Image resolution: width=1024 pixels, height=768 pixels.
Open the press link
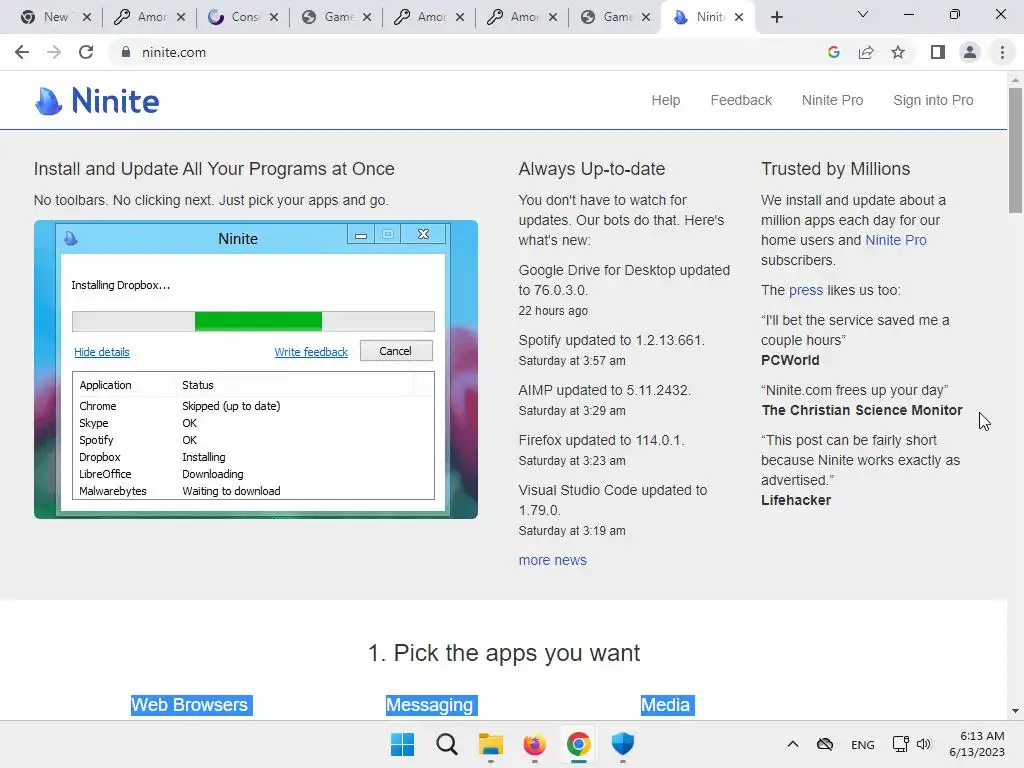pyautogui.click(x=805, y=290)
